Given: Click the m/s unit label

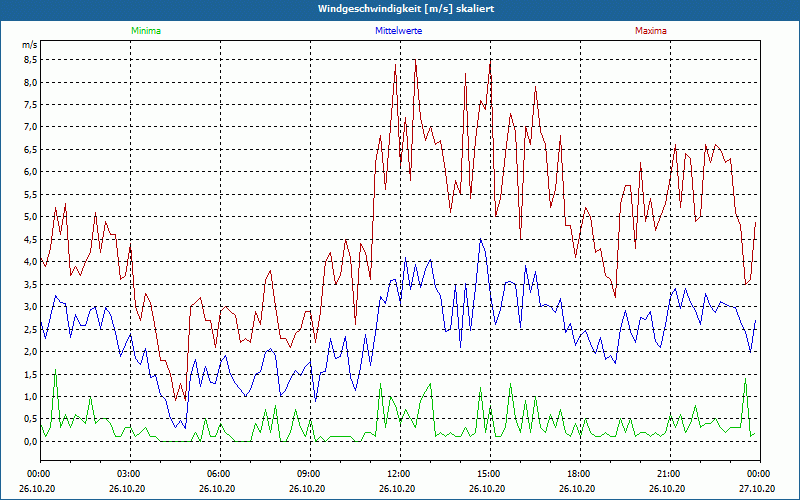Looking at the screenshot, I should pos(28,45).
